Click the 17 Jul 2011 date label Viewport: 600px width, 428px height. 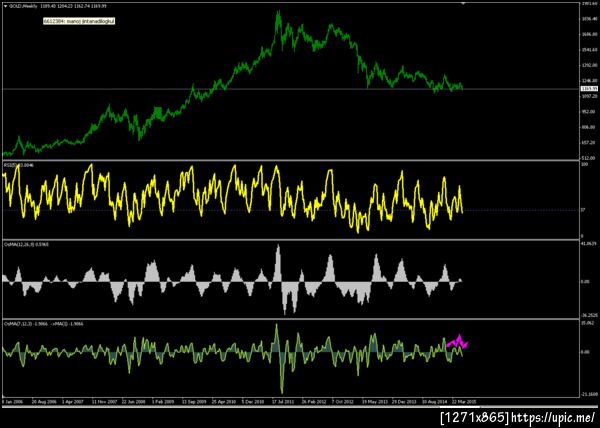[x=284, y=402]
